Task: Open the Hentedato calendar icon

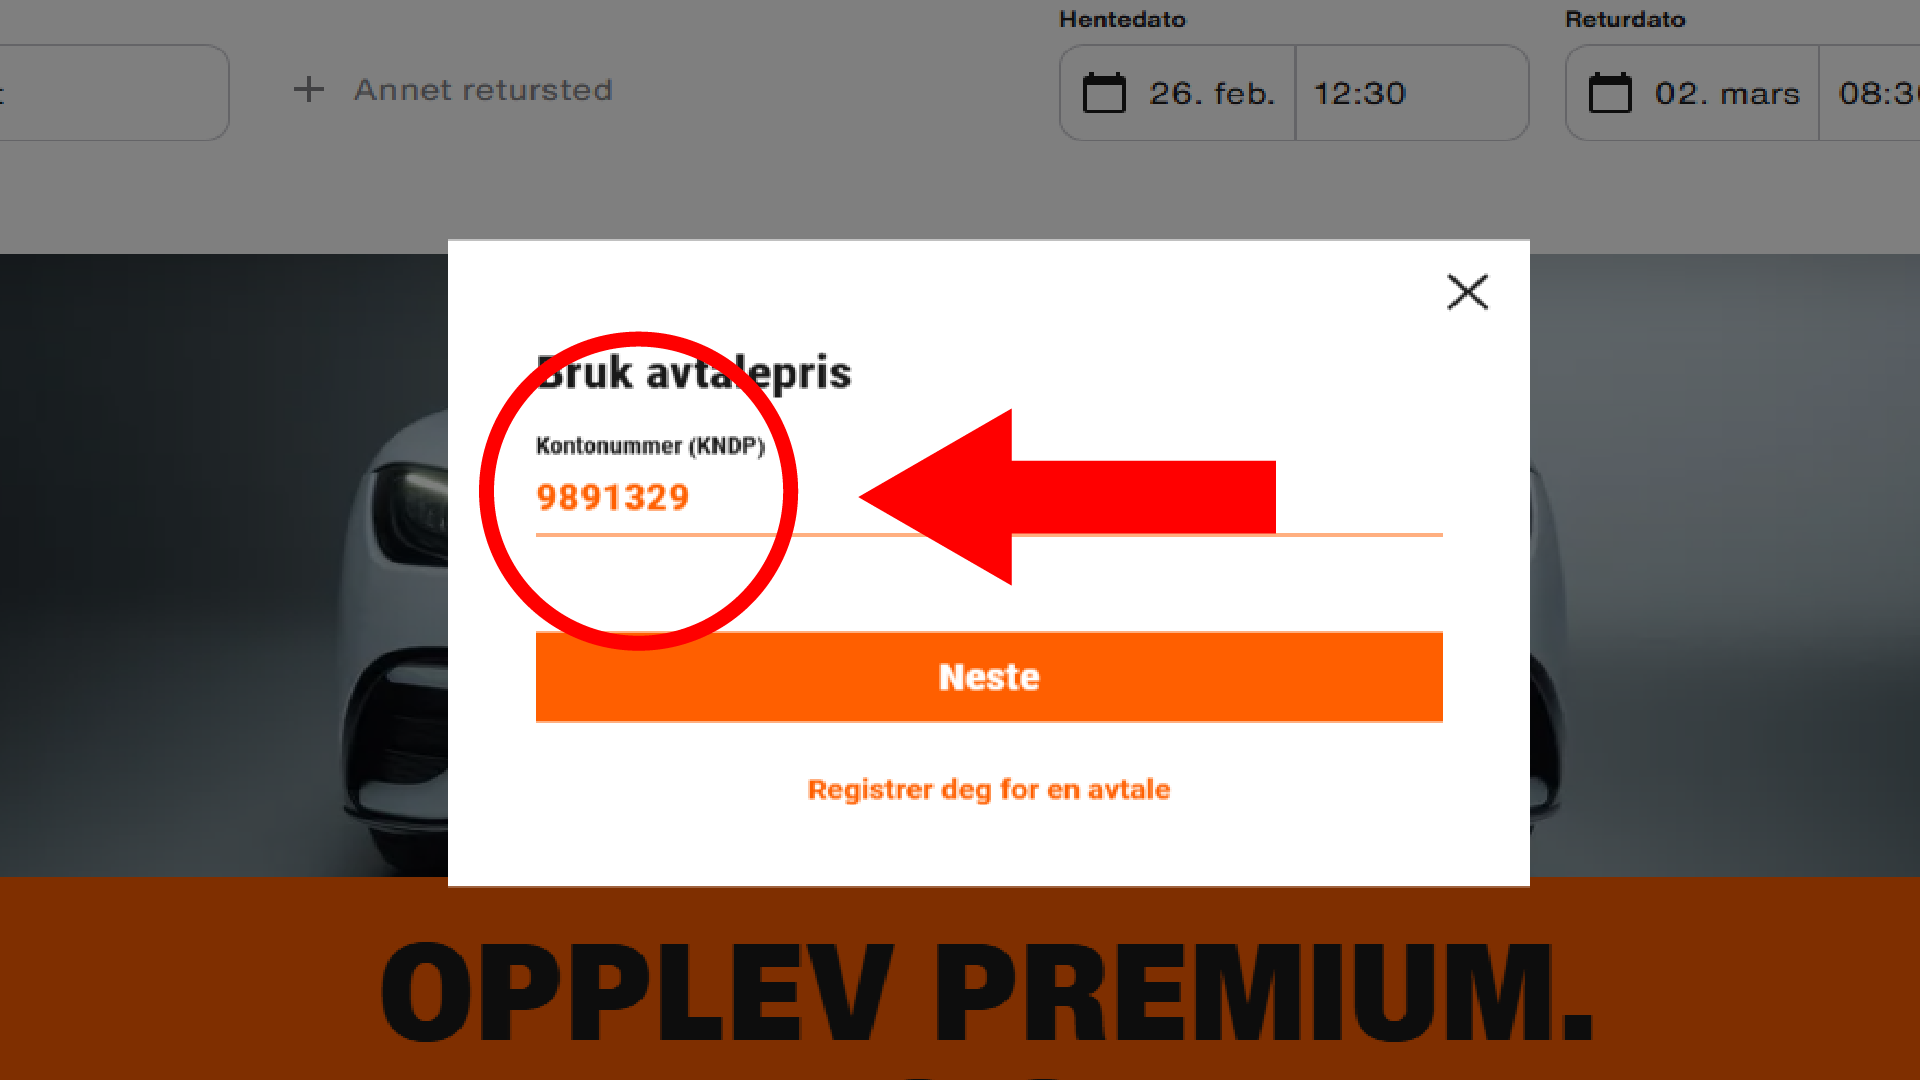Action: [x=1104, y=93]
